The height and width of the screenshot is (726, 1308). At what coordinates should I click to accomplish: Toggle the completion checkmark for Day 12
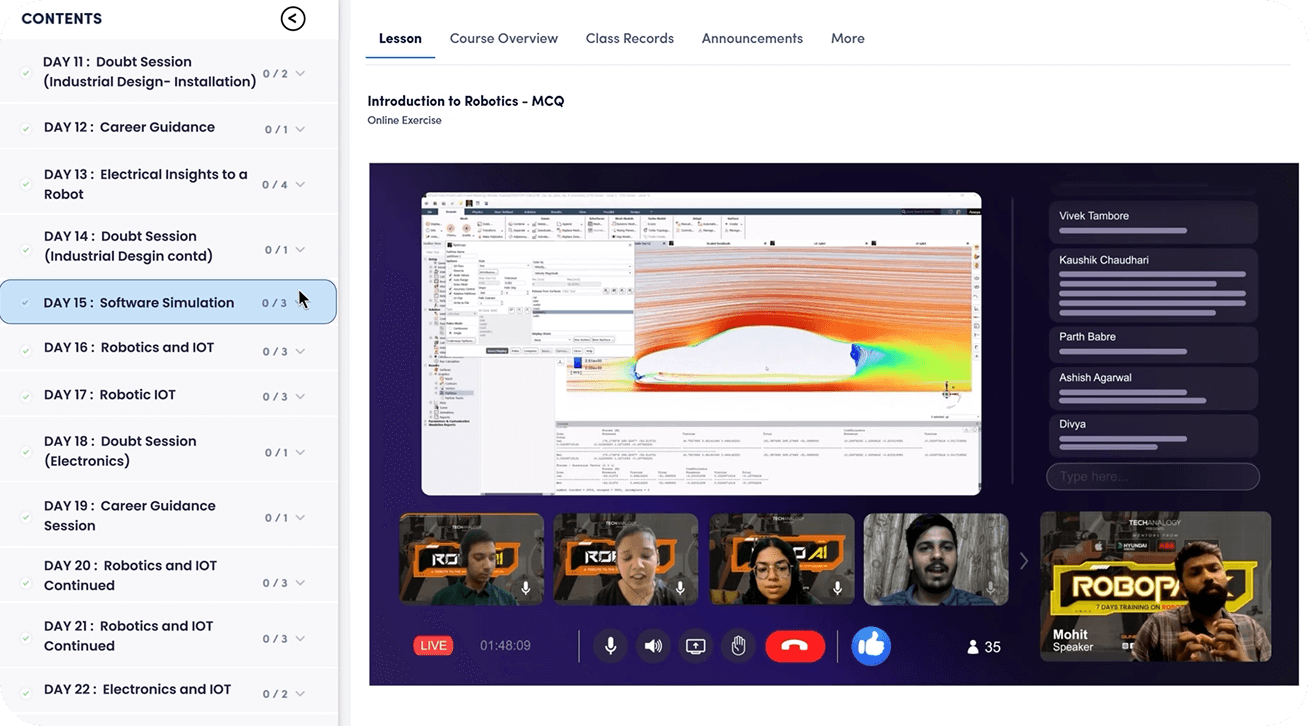[x=25, y=127]
